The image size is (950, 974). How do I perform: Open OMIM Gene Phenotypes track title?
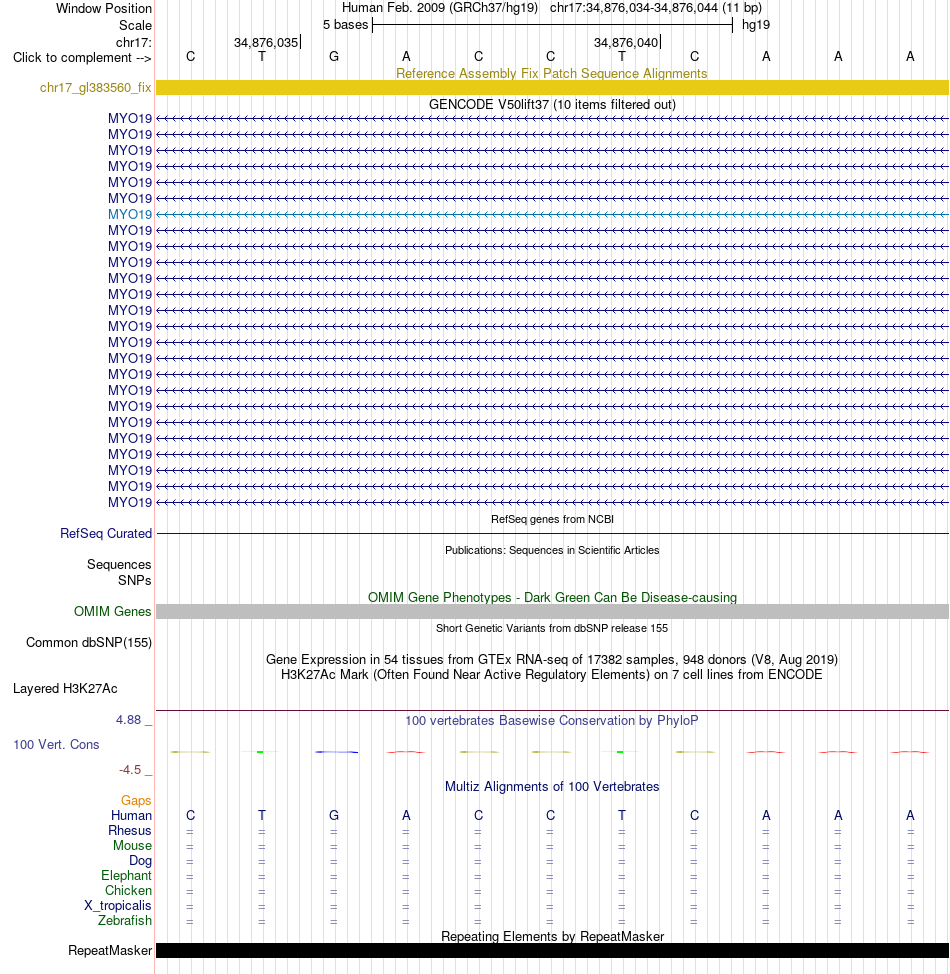coord(552,598)
